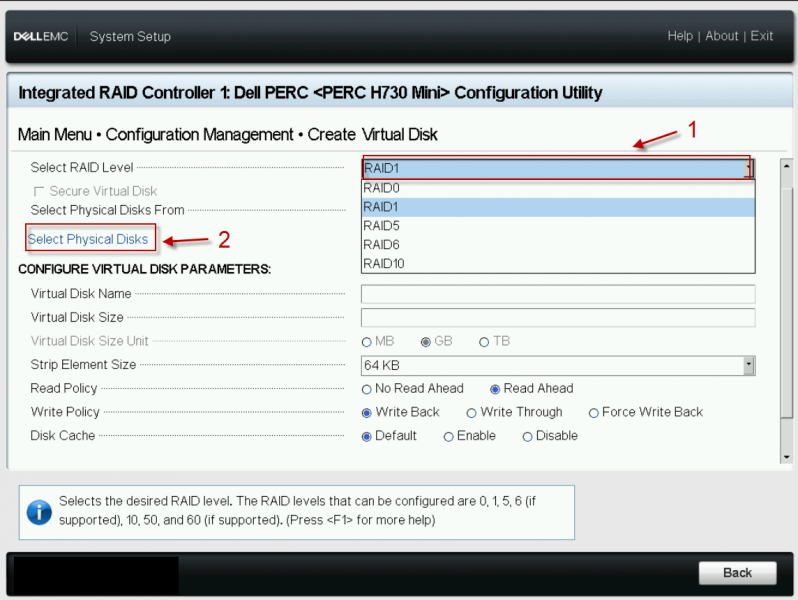Viewport: 798px width, 600px height.
Task: Click the Disk Cache label
Action: [63, 436]
